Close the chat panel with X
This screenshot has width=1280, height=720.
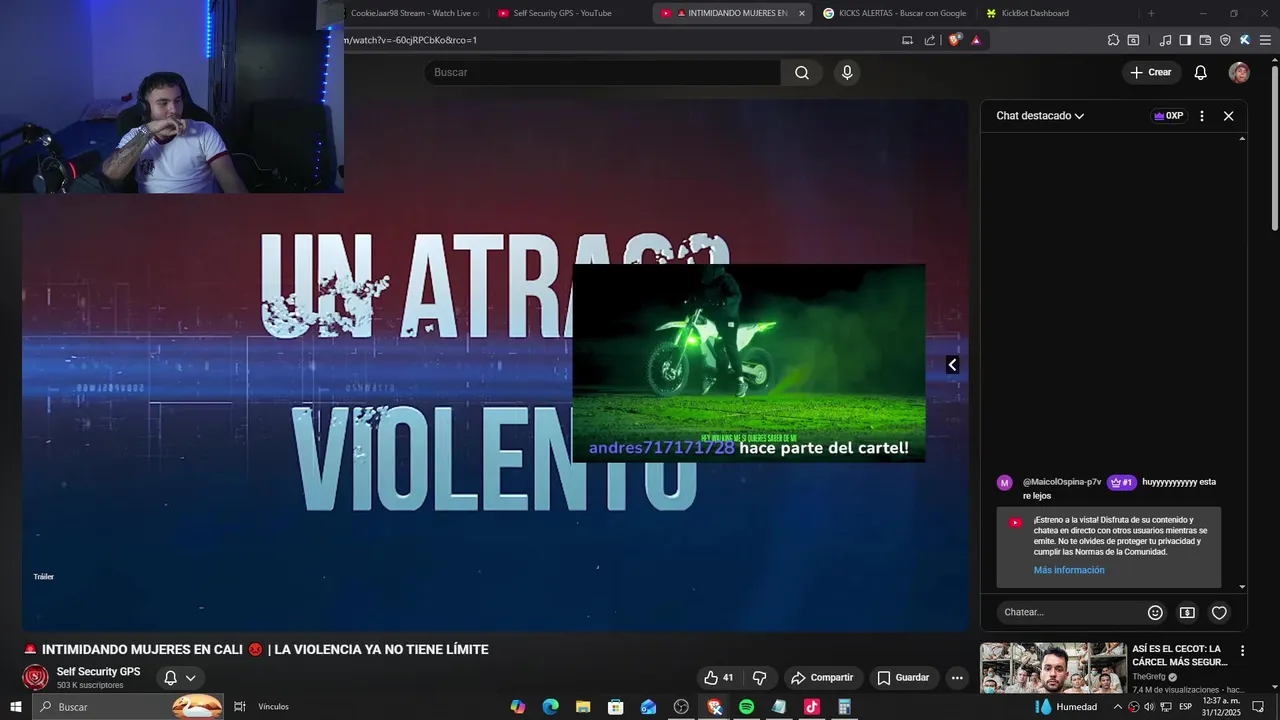[1229, 116]
